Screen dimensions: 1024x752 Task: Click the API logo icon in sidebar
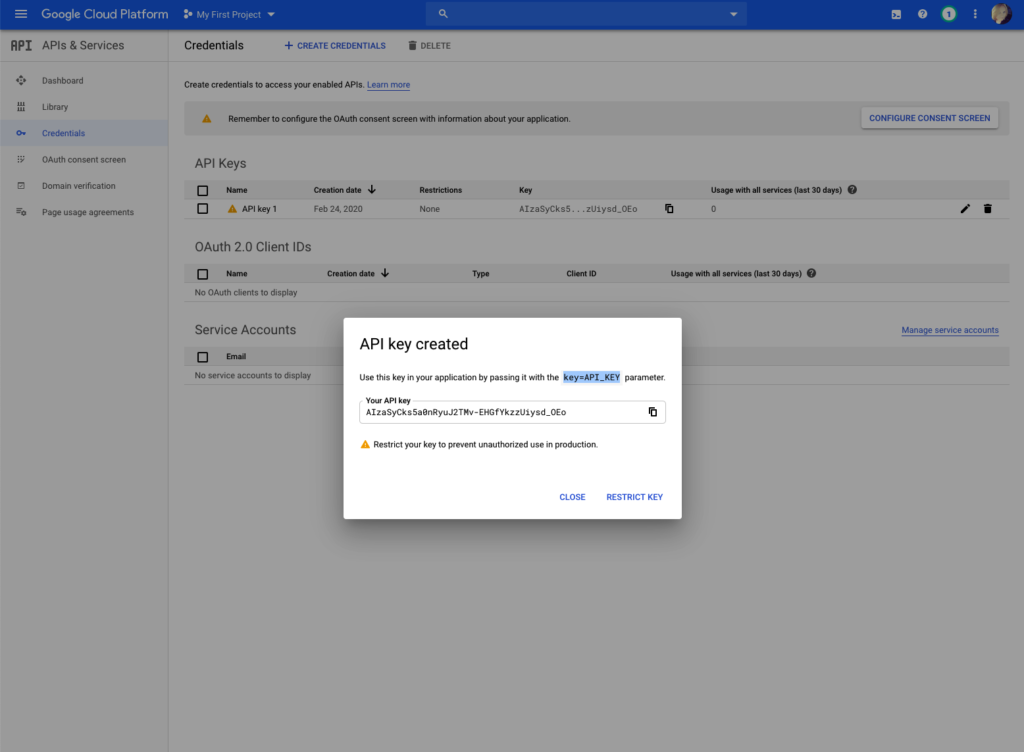(21, 45)
